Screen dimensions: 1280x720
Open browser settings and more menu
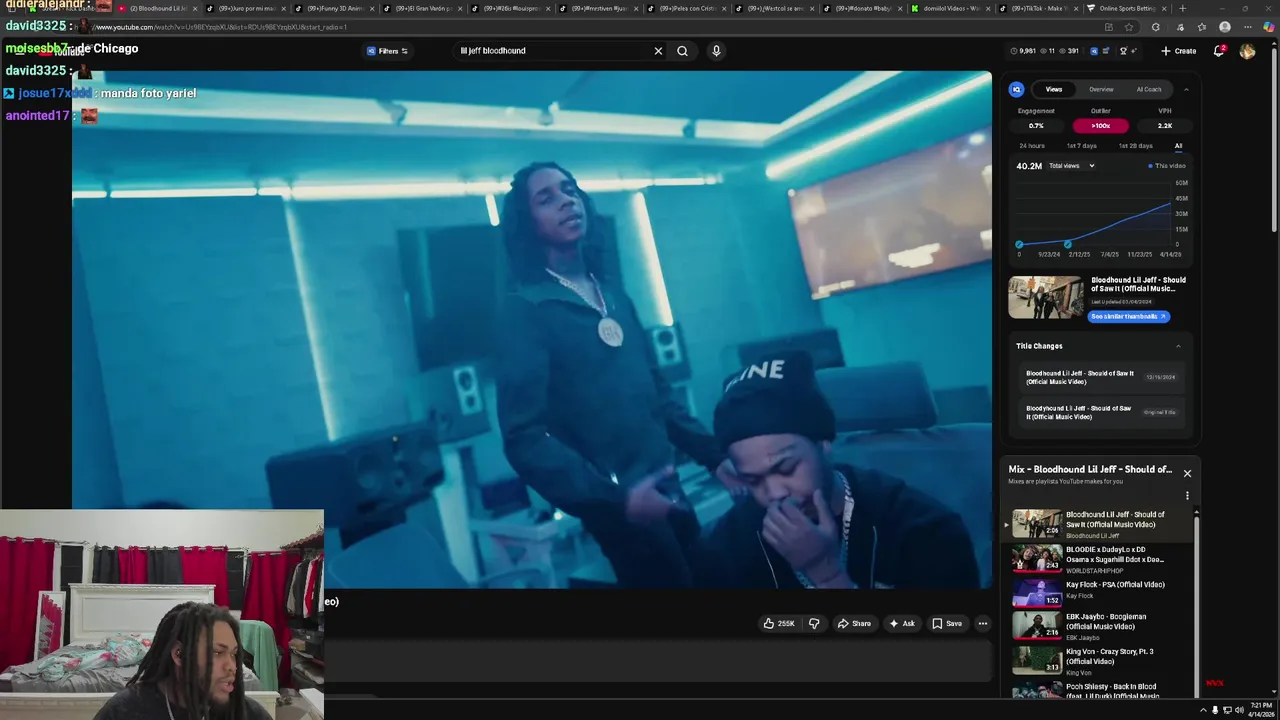pyautogui.click(x=1247, y=27)
